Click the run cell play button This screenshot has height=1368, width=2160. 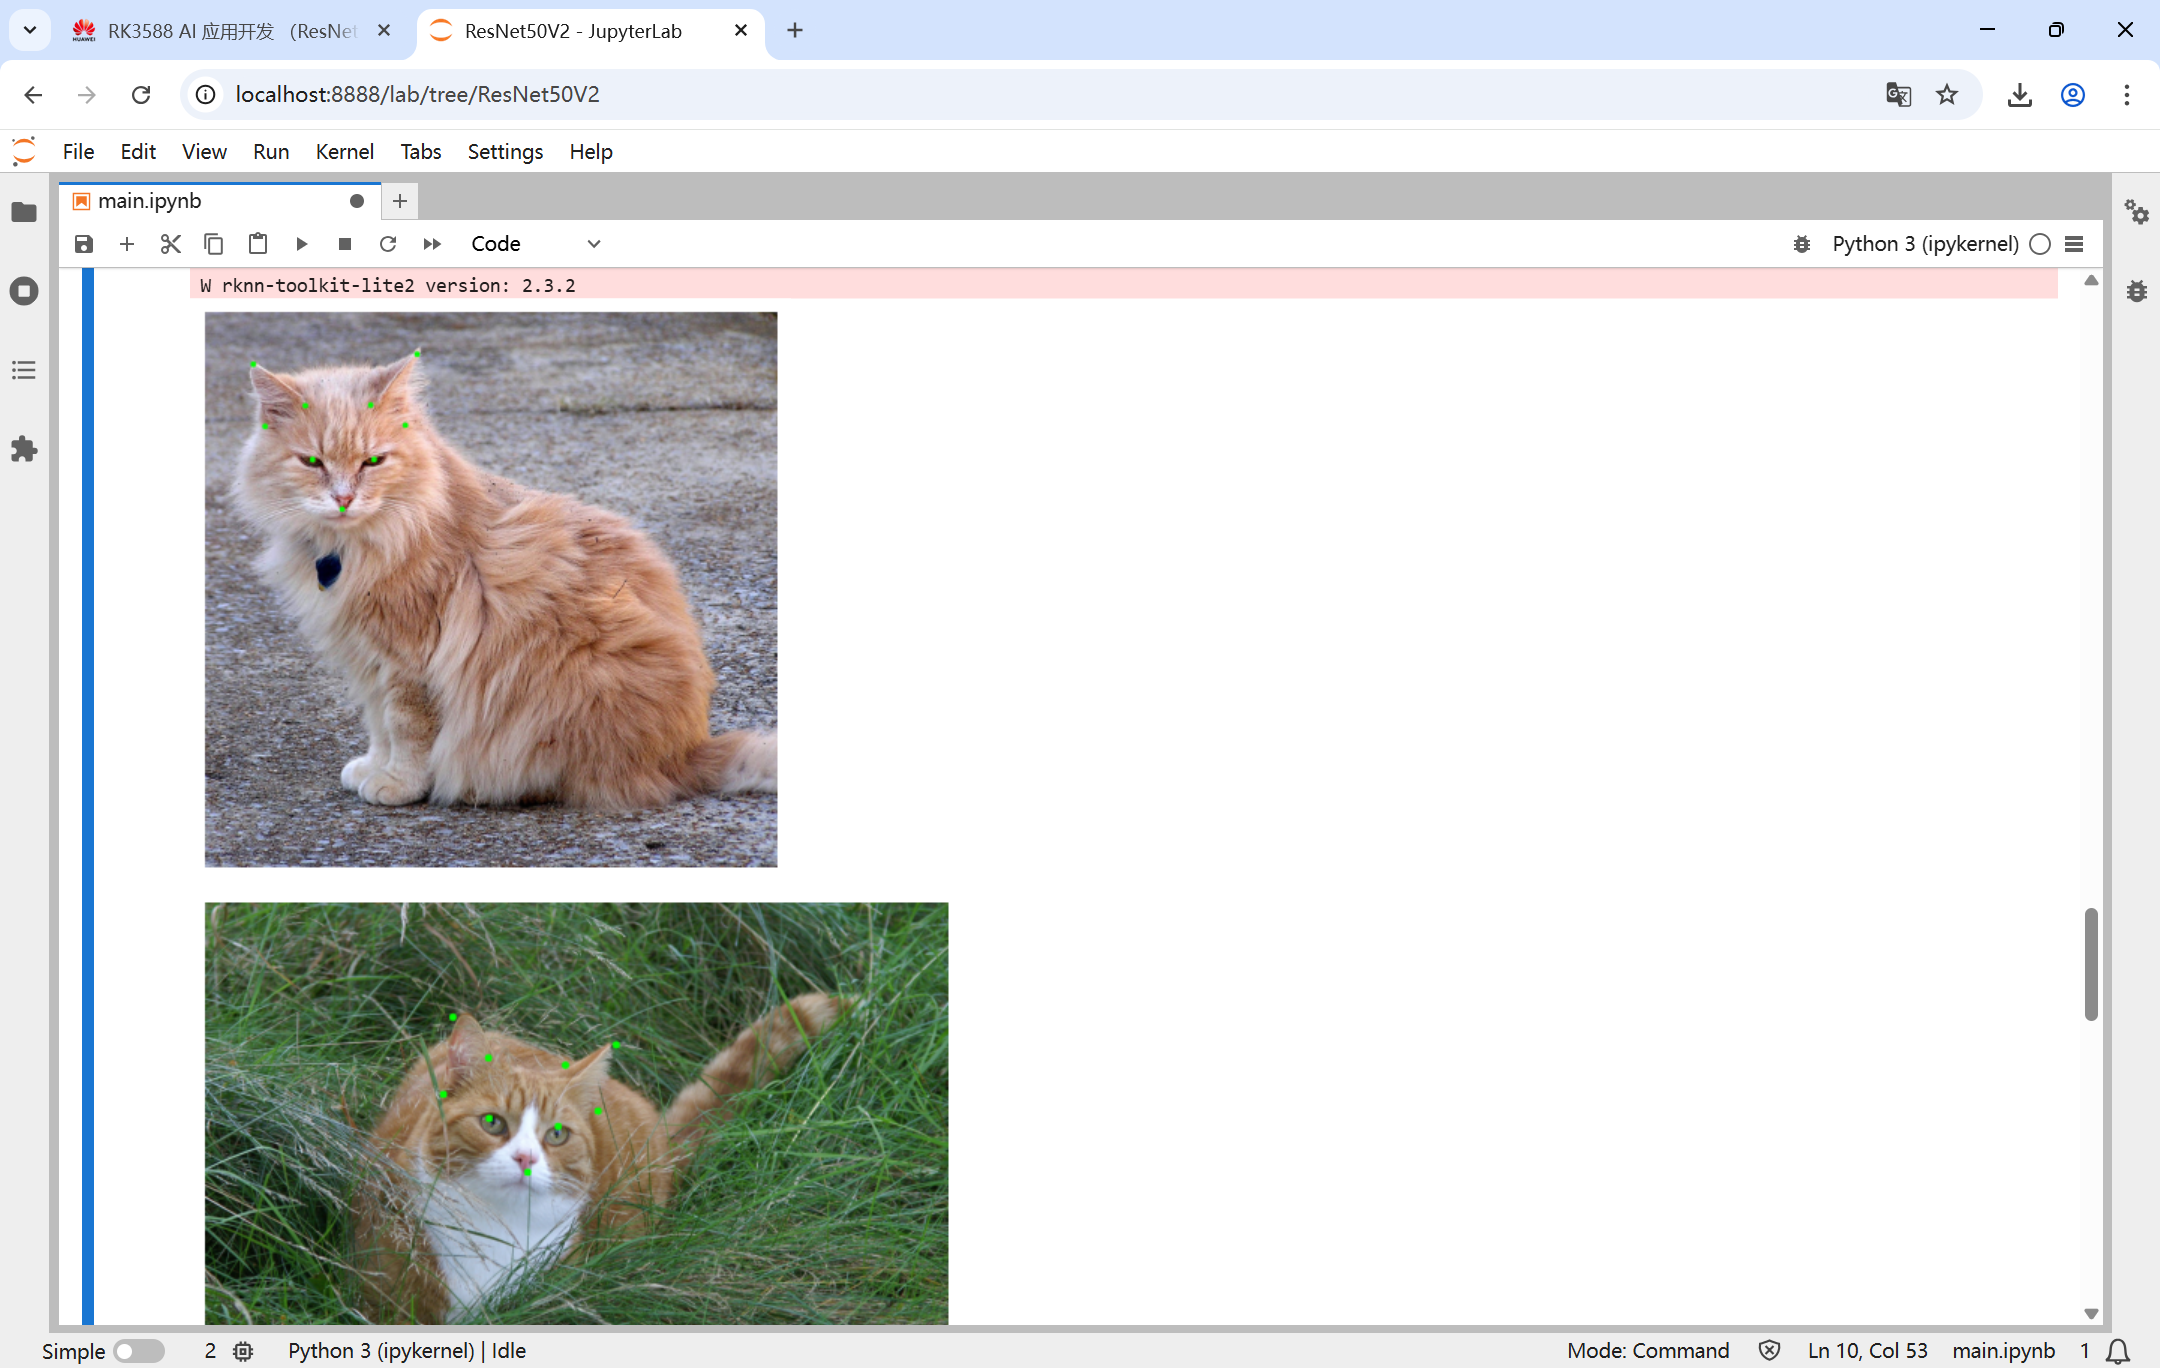301,244
